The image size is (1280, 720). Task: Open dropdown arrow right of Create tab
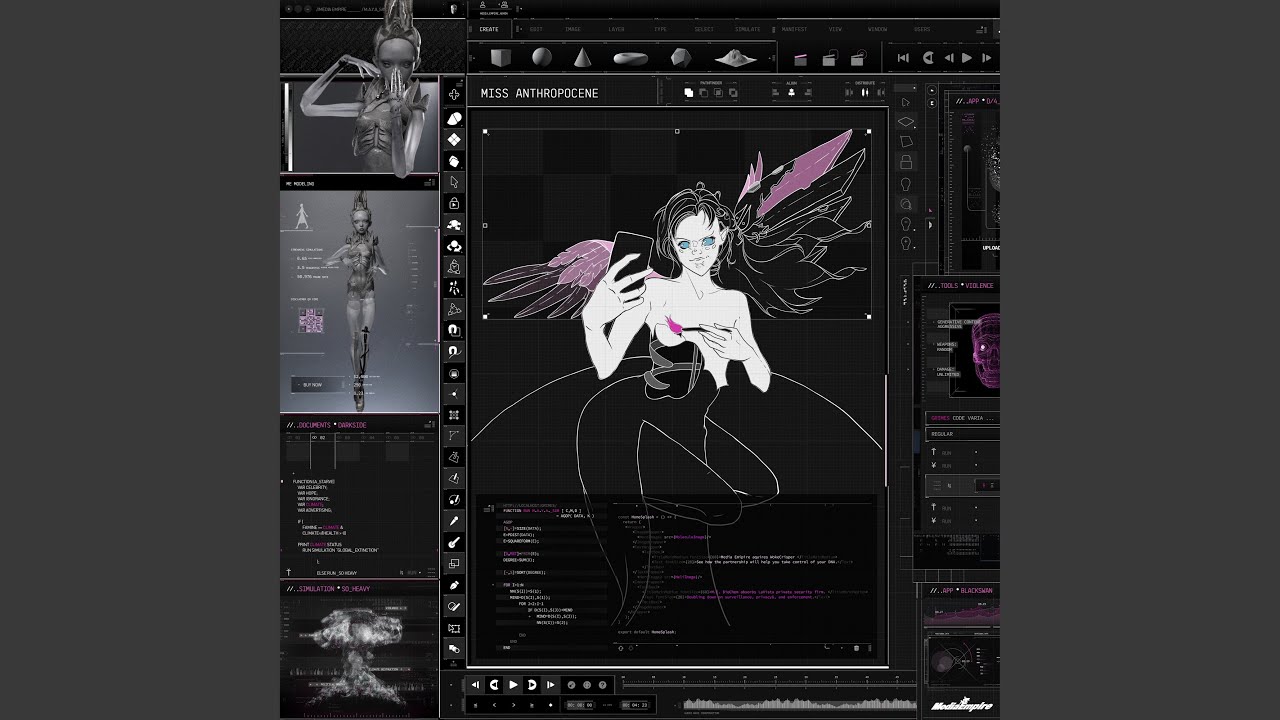(519, 29)
